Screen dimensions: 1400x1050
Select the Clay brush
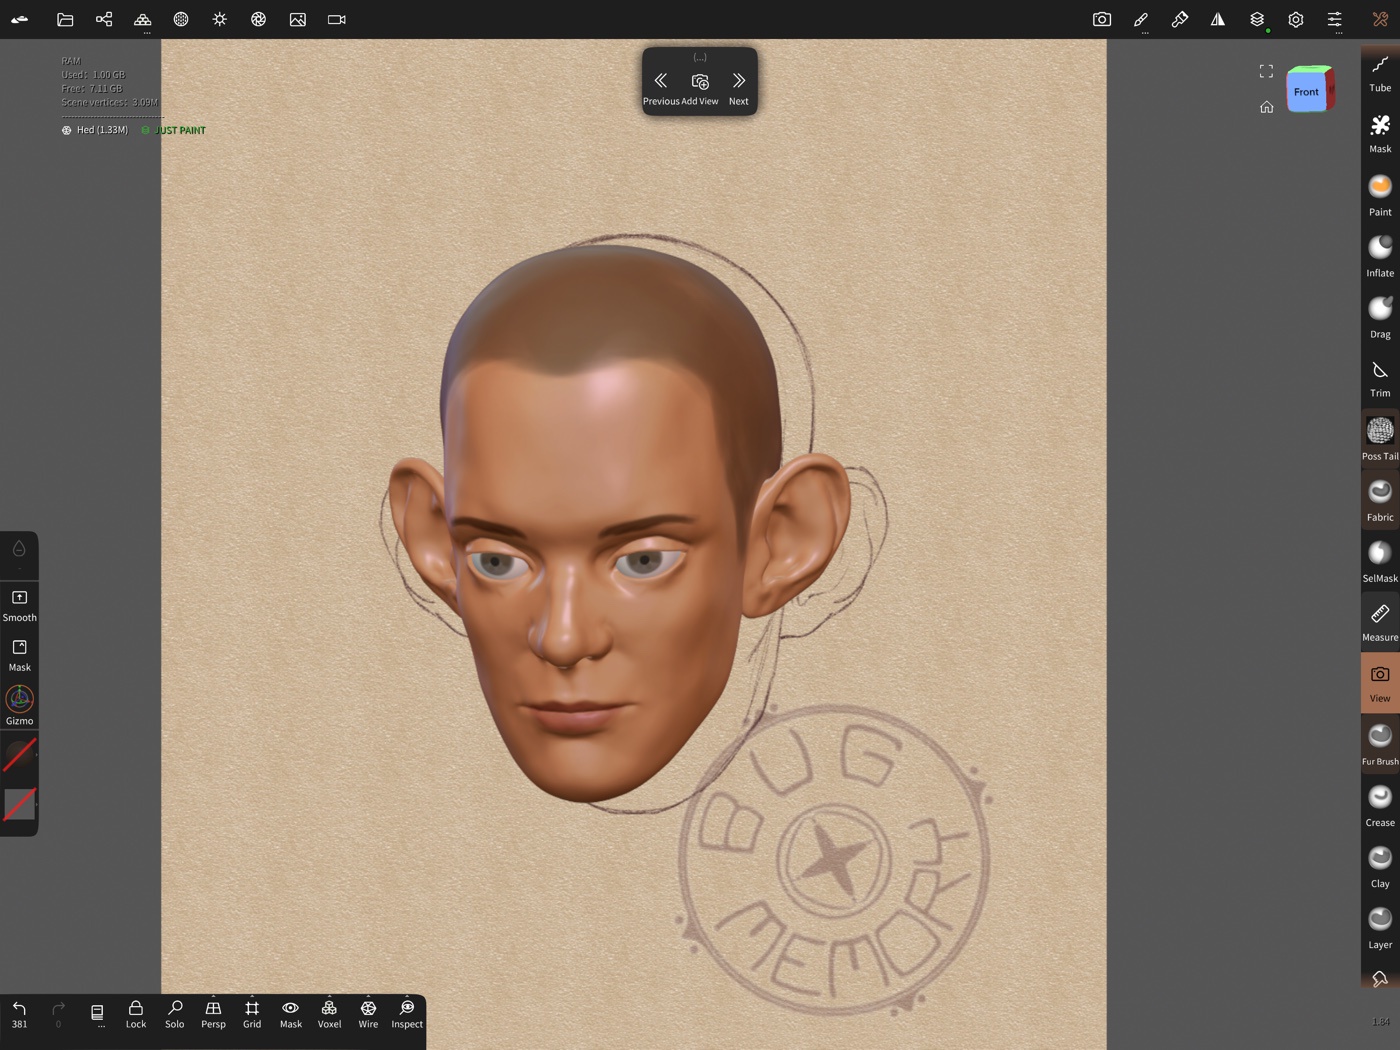1380,867
